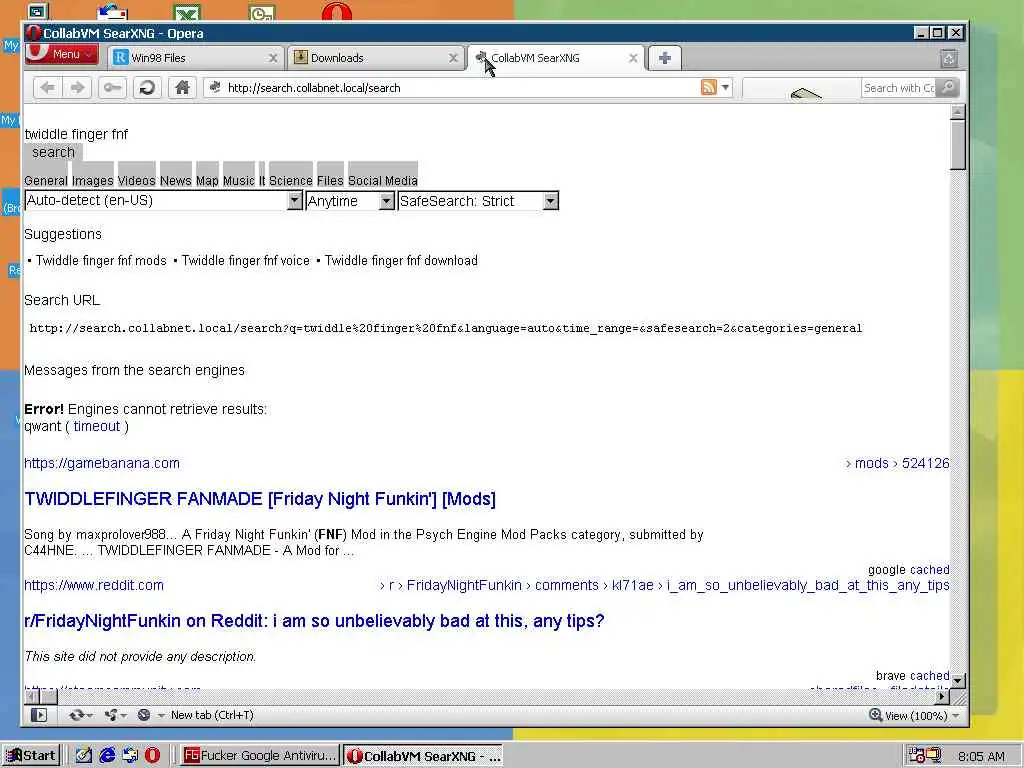Image resolution: width=1024 pixels, height=768 pixels.
Task: Open the Auto-detect (en-US) language dropdown
Action: 163,200
